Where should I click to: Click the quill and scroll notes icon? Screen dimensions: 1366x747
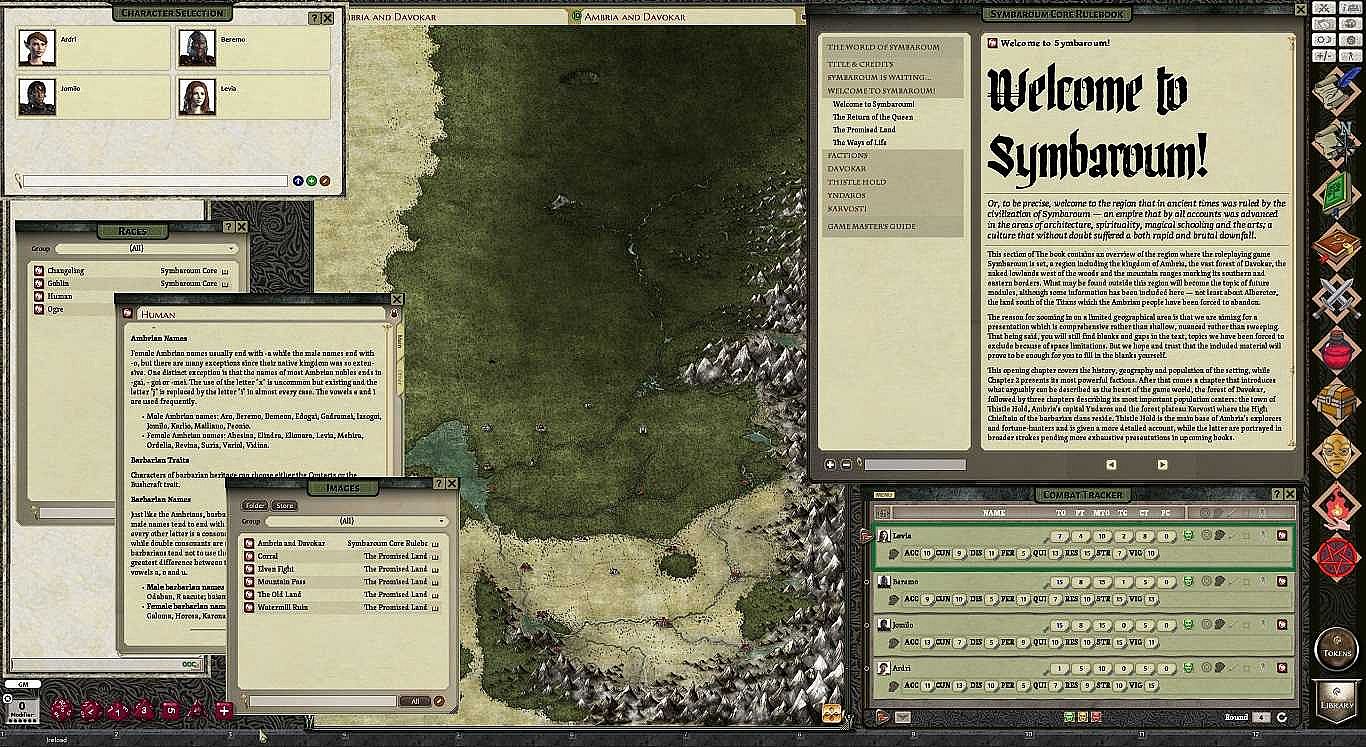pos(1338,92)
